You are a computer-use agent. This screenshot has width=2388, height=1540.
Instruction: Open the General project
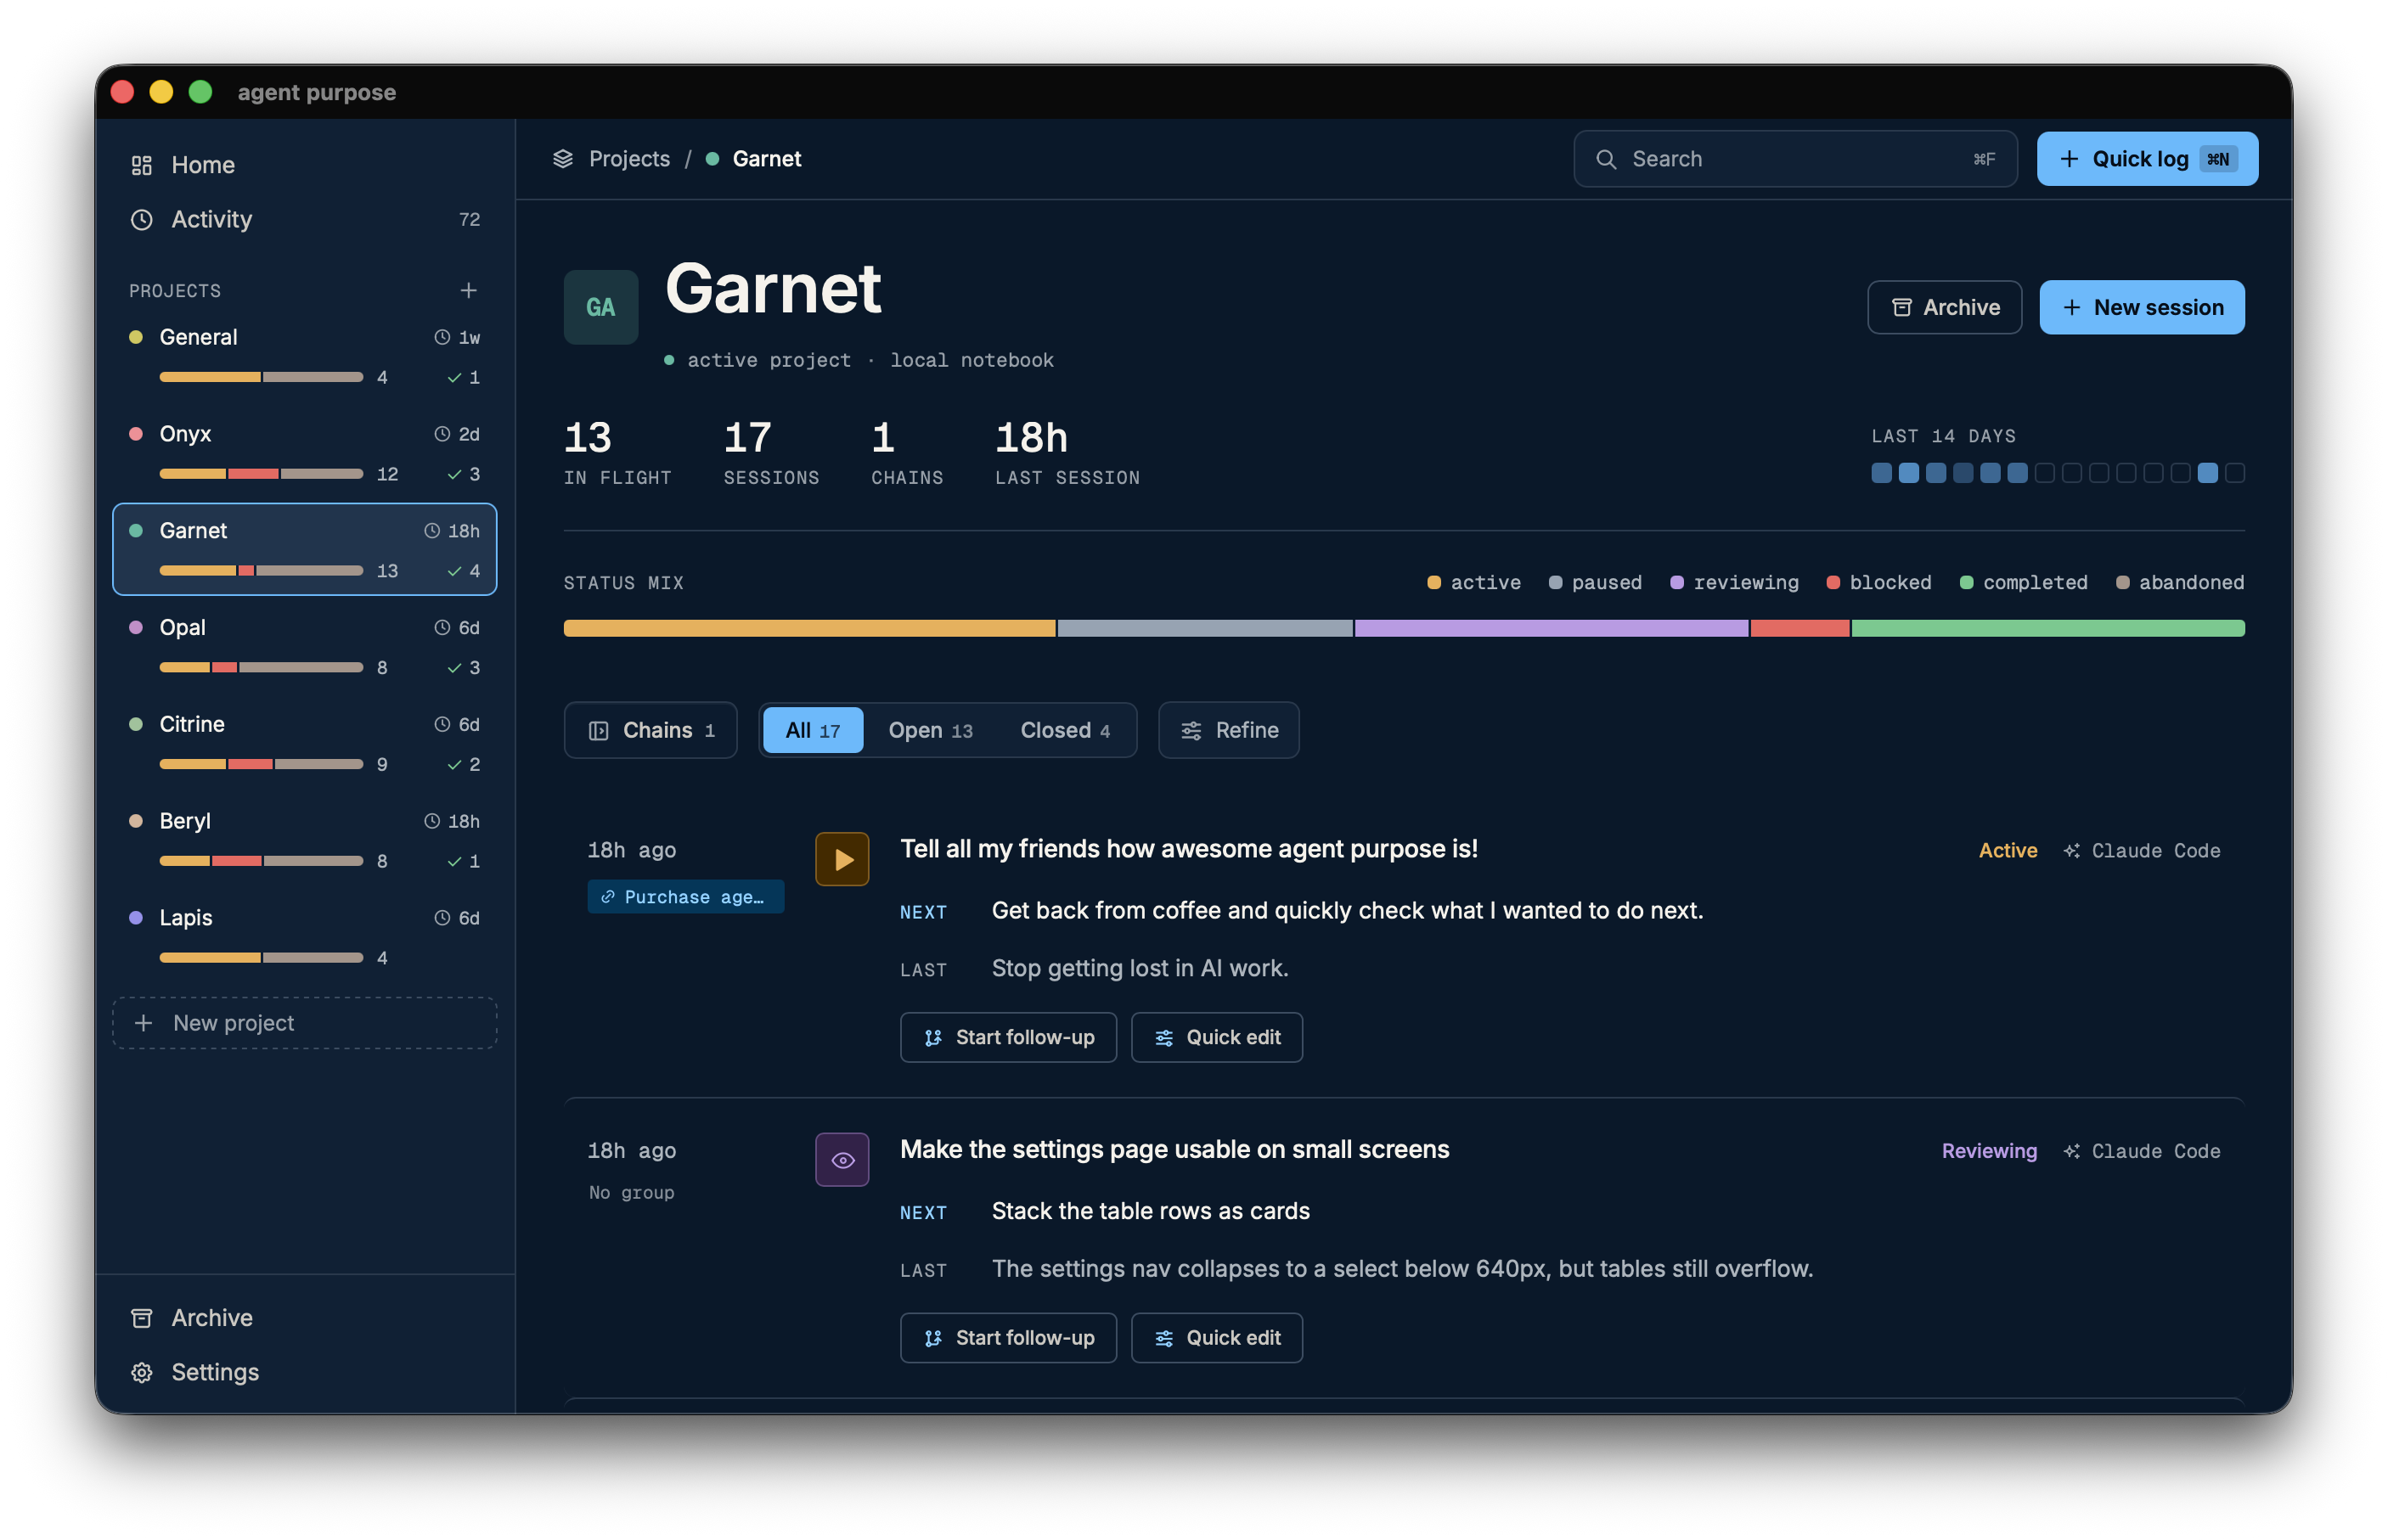click(304, 356)
